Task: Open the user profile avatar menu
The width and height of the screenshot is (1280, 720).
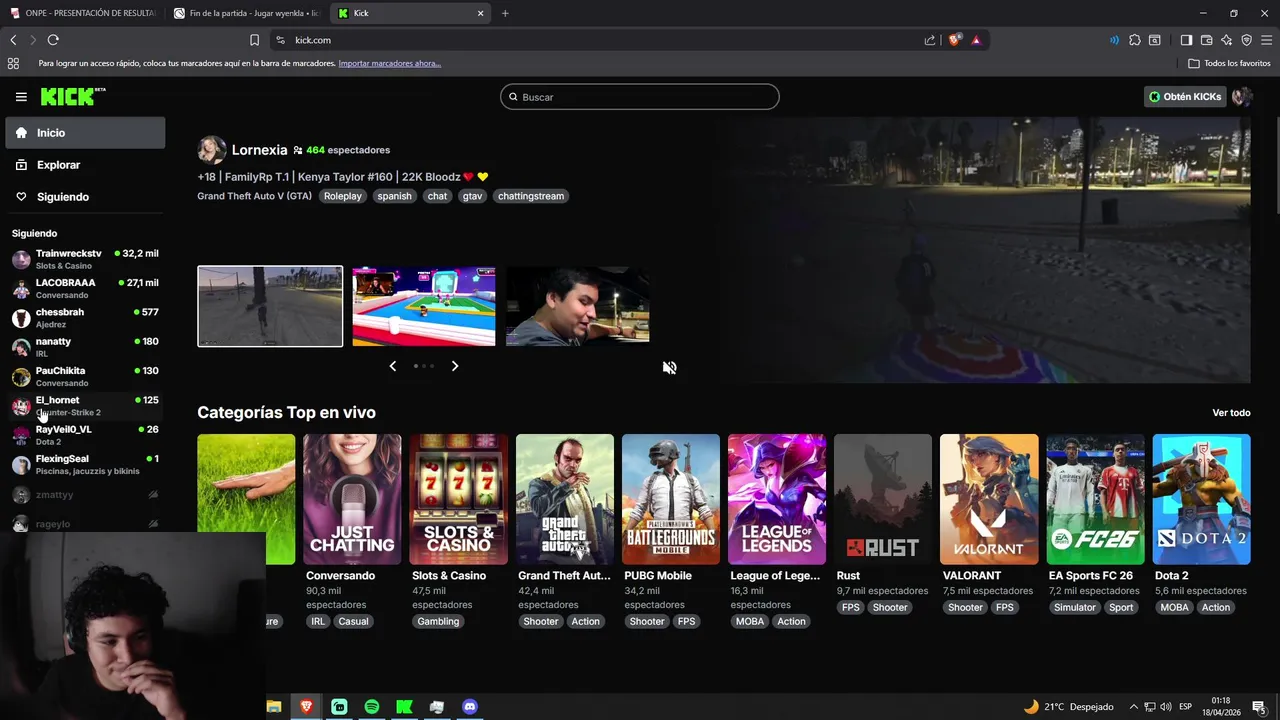Action: pos(1241,97)
